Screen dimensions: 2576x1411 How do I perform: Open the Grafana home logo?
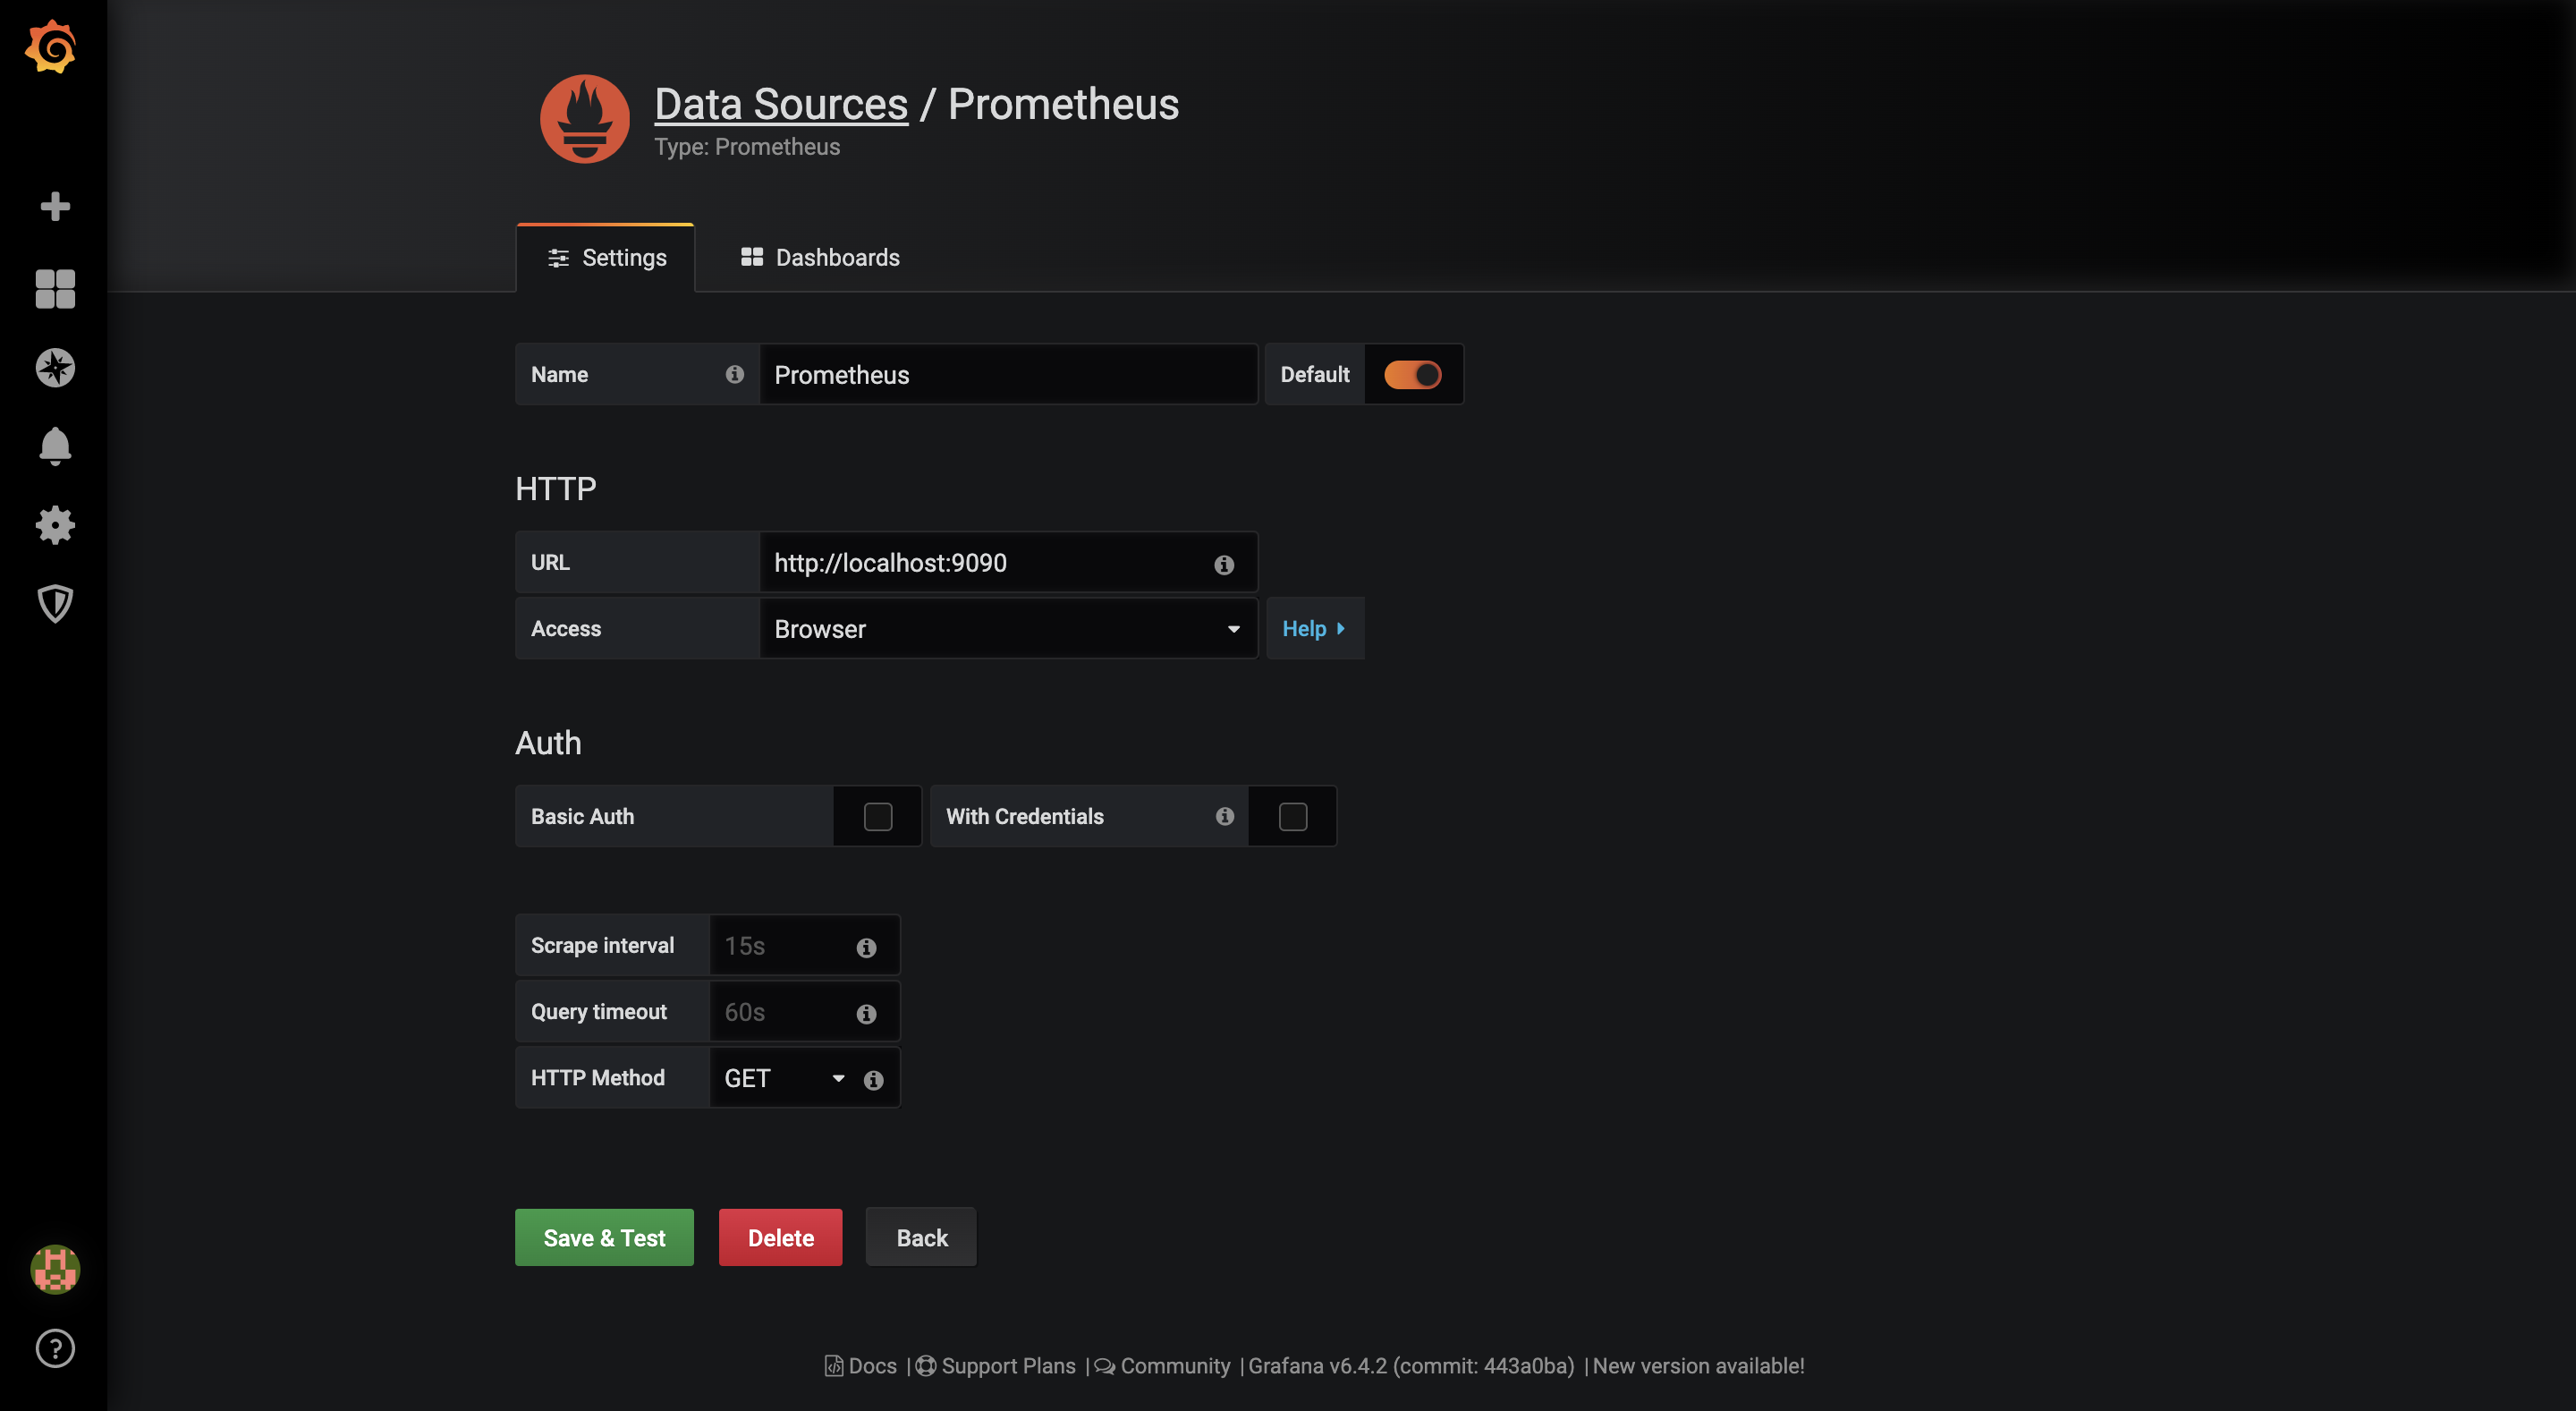click(x=51, y=47)
